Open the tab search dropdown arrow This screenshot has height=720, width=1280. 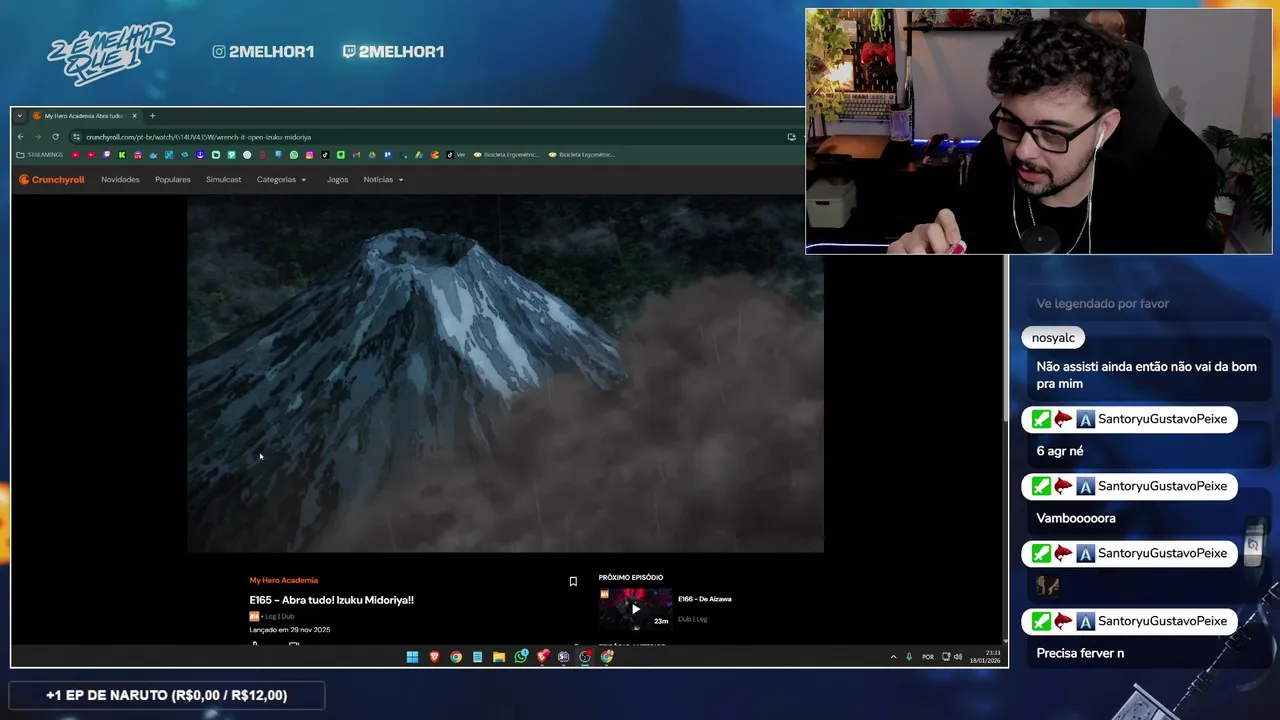pos(19,116)
